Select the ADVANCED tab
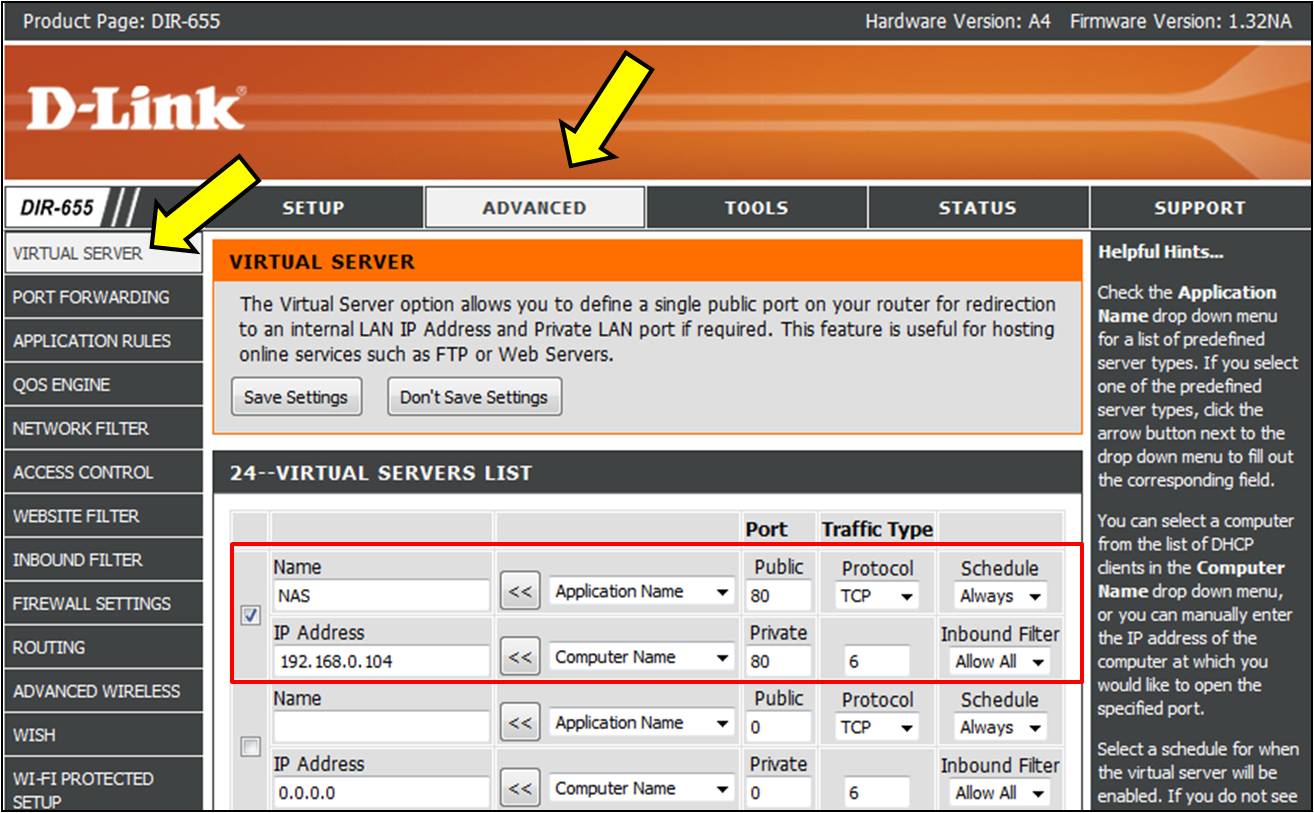The image size is (1314, 813). 535,208
